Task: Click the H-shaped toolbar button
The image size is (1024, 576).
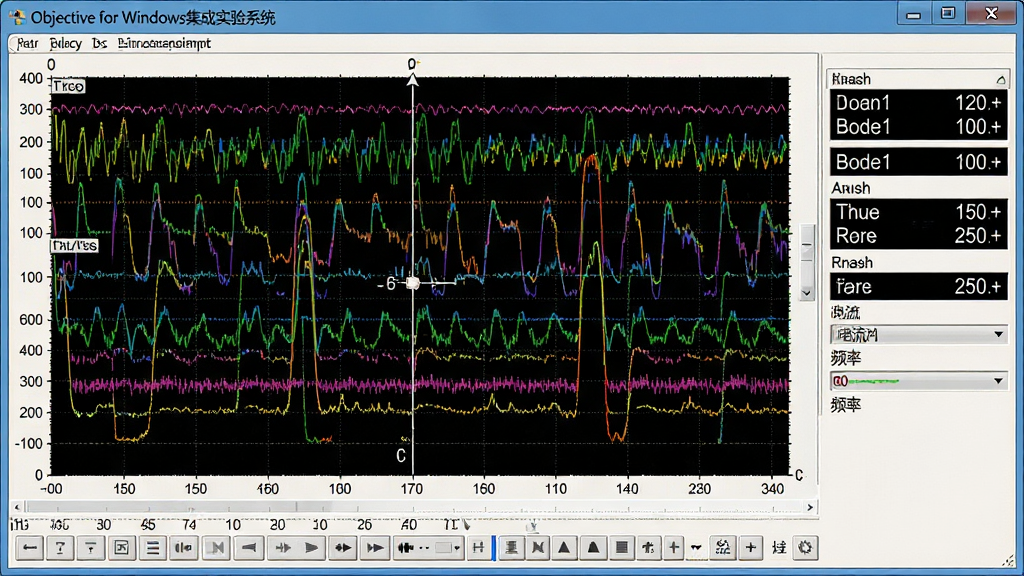Action: click(479, 547)
